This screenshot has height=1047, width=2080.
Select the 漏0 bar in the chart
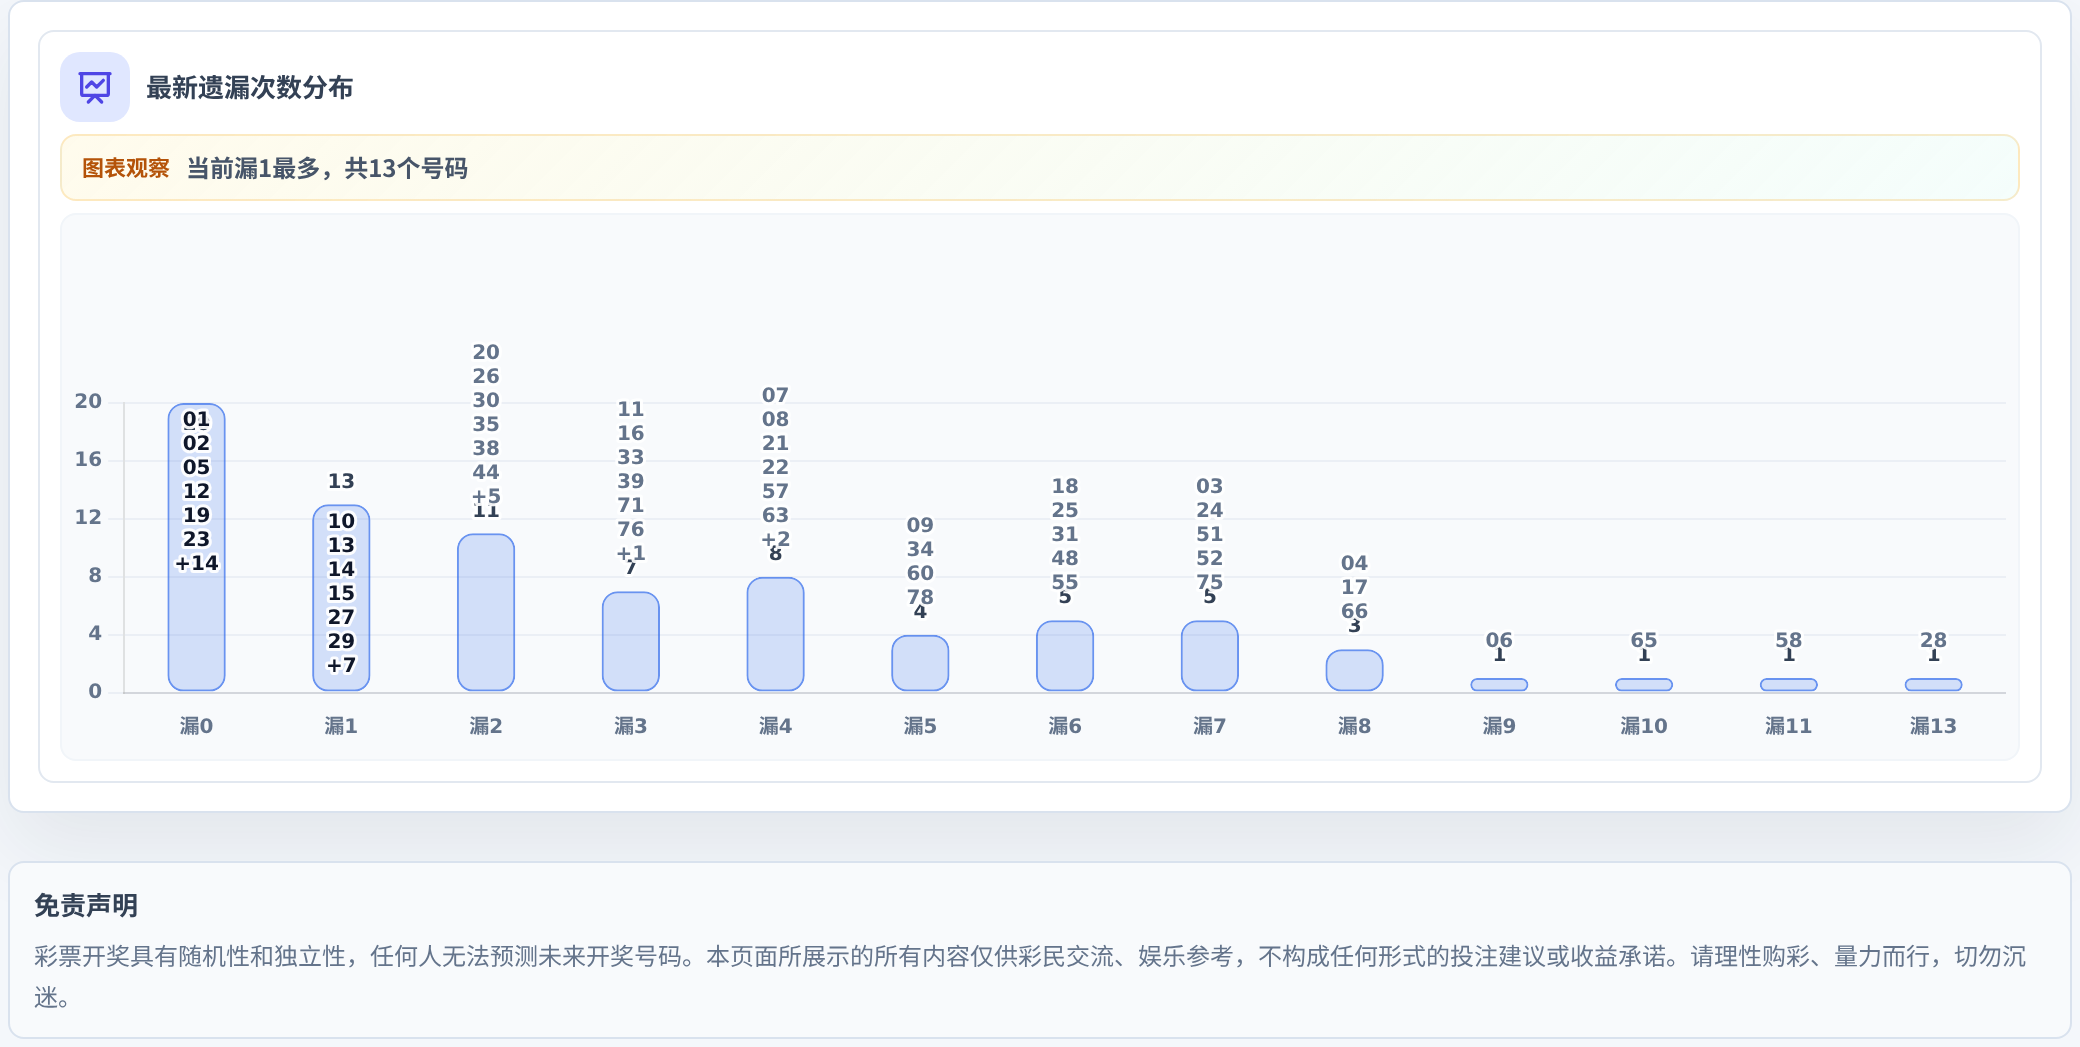point(196,547)
